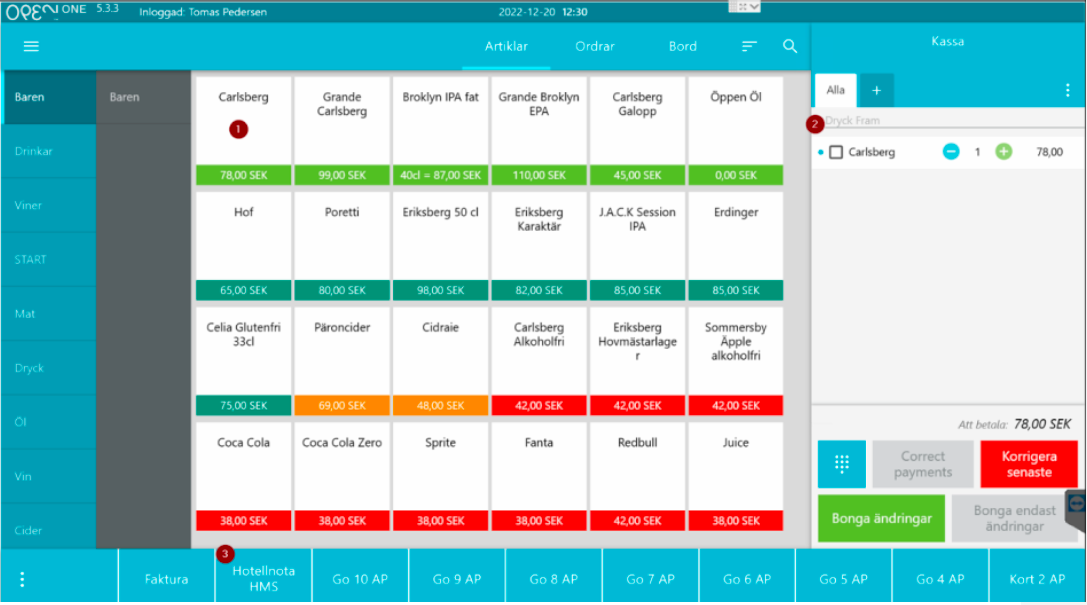
Task: Add J.A.C.K Session IPA article
Action: [637, 246]
